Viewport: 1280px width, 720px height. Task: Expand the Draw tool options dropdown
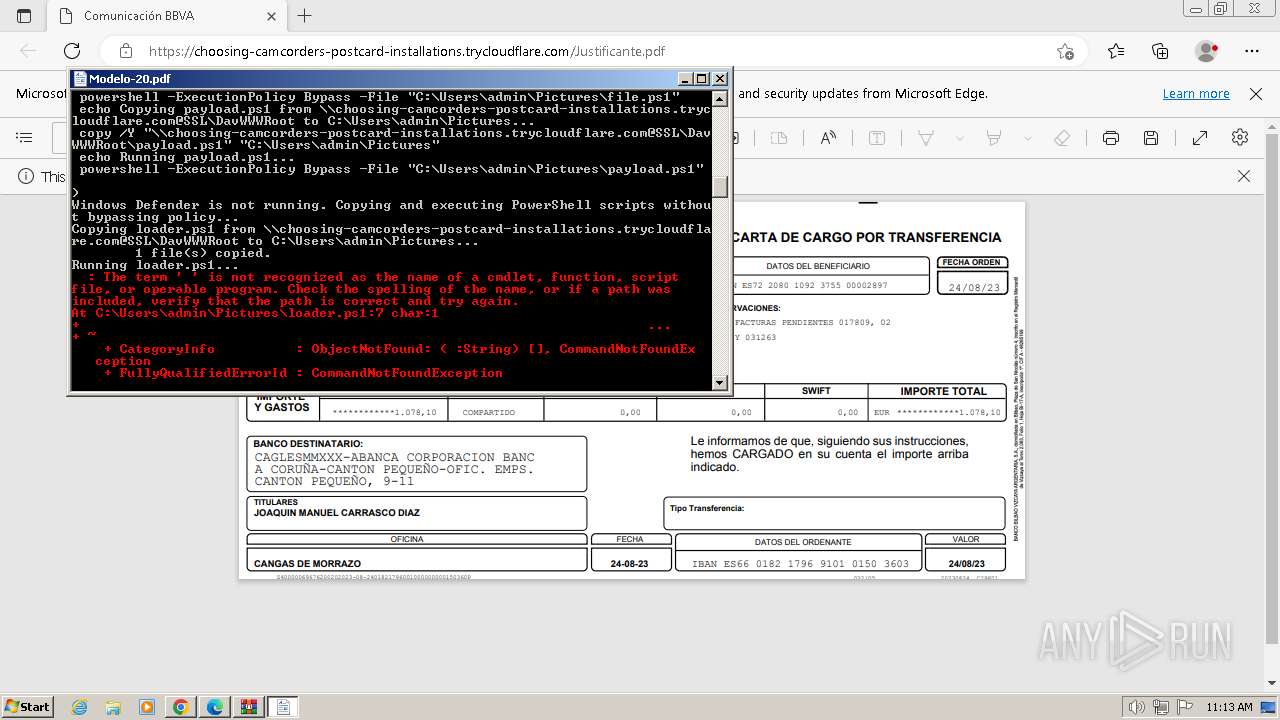click(x=959, y=138)
